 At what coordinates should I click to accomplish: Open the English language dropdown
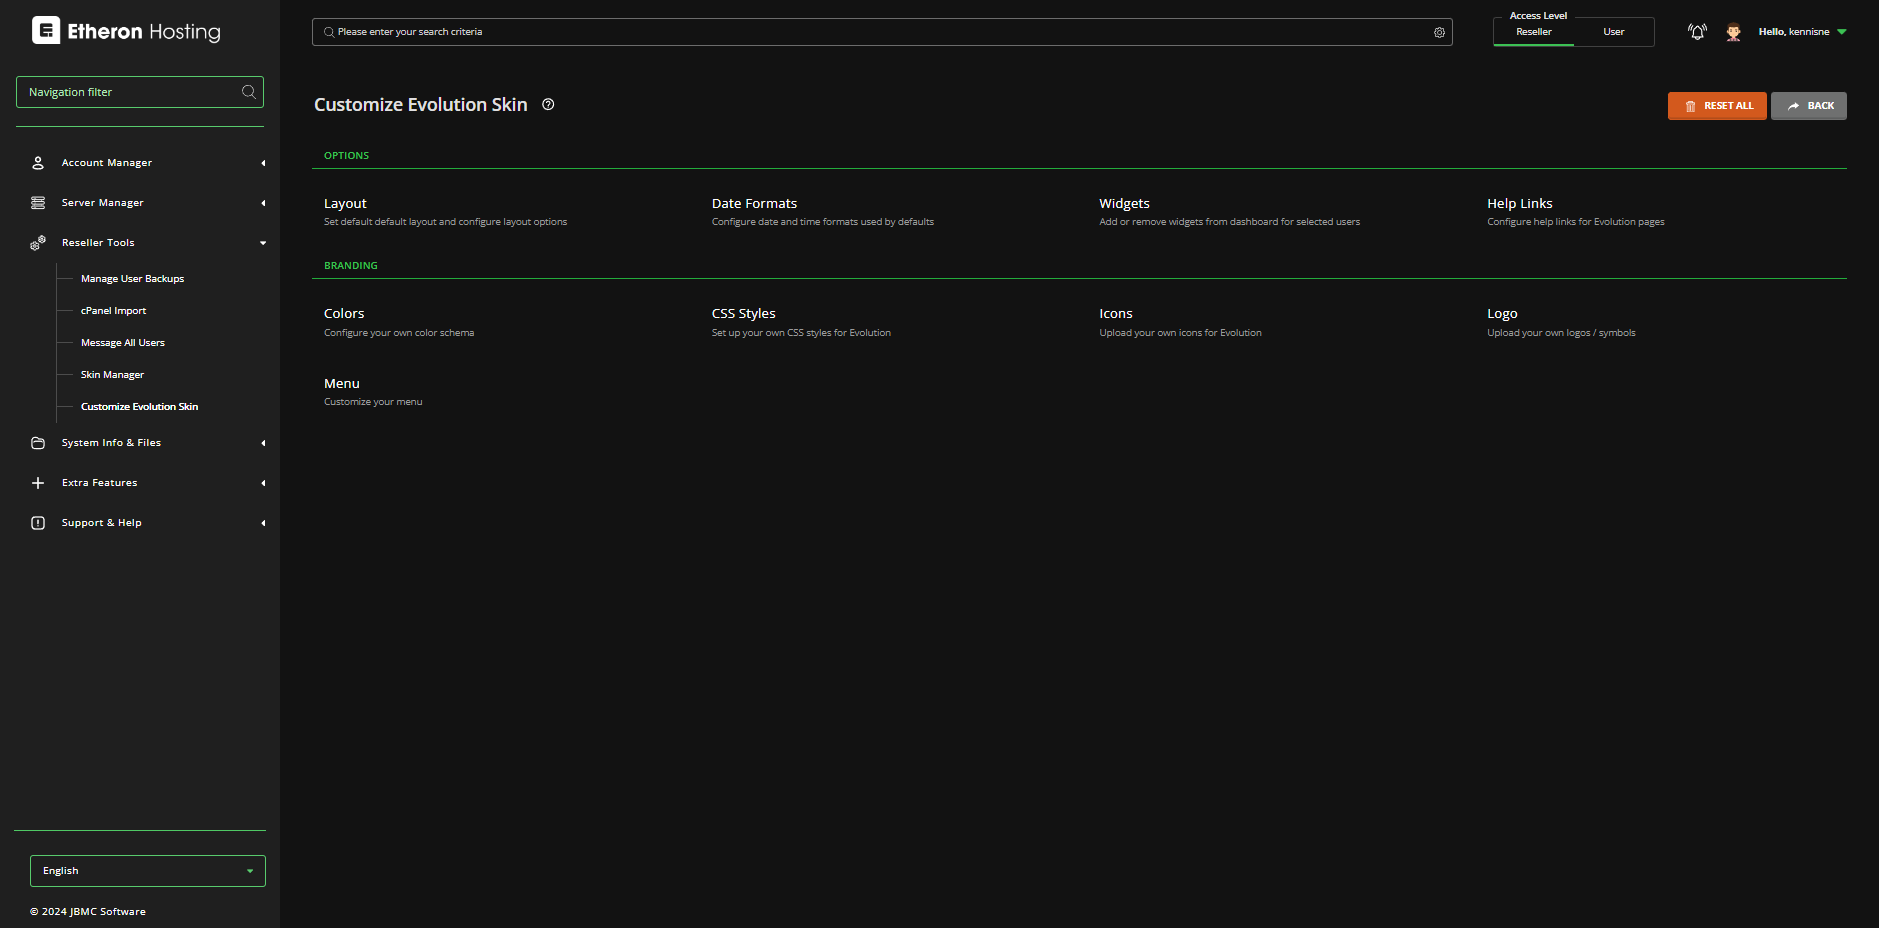point(148,871)
